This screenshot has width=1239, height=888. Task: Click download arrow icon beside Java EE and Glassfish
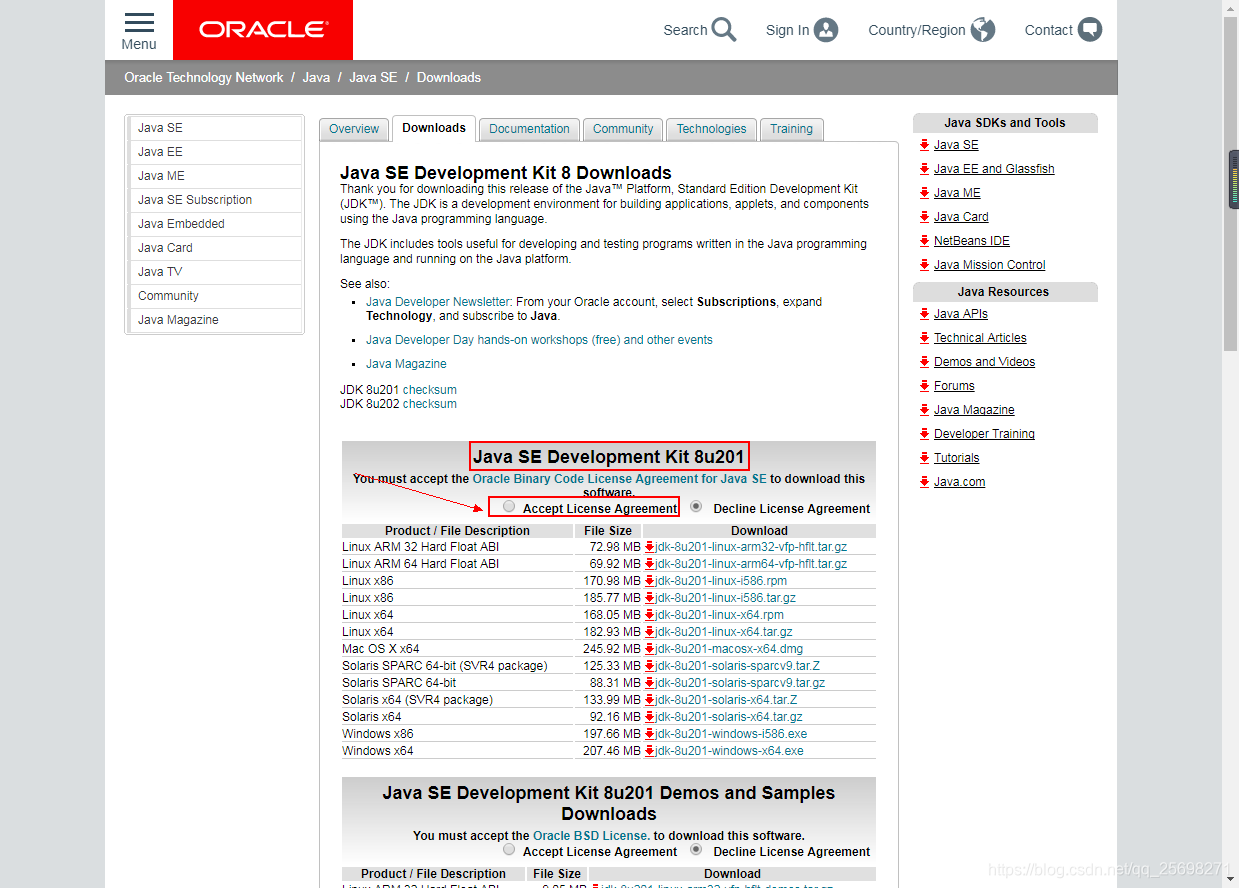pos(925,169)
